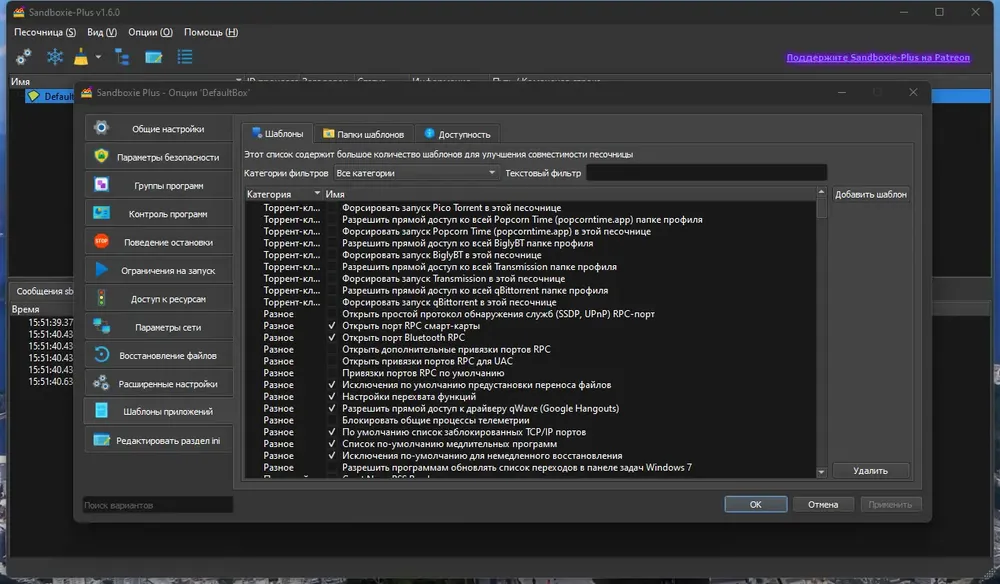Click the snowflake freeze icon in toolbar
This screenshot has width=1000, height=584.
[55, 57]
